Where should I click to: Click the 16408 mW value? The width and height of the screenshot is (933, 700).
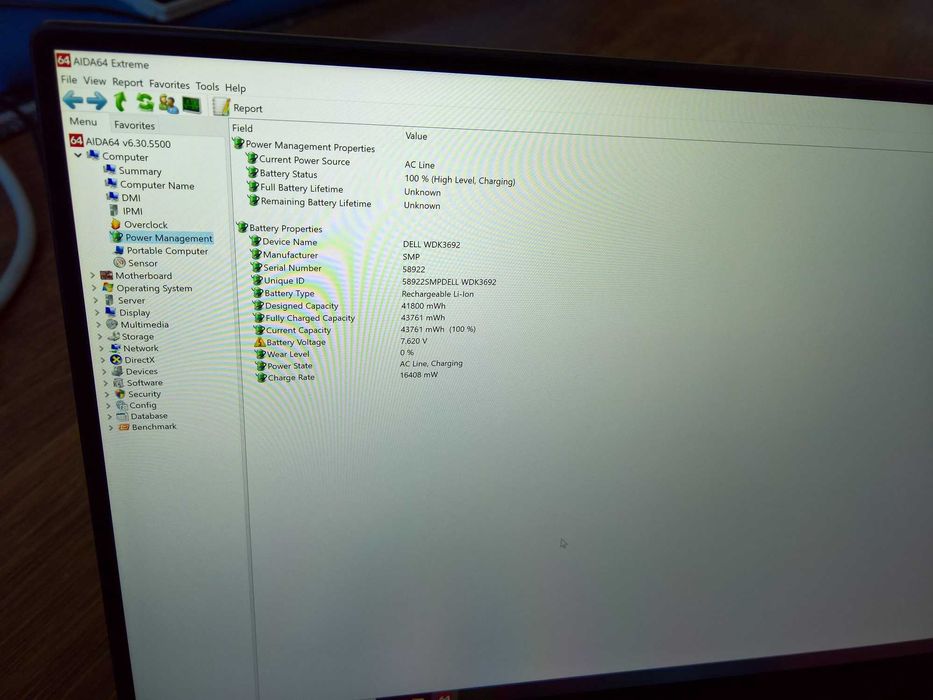(419, 374)
